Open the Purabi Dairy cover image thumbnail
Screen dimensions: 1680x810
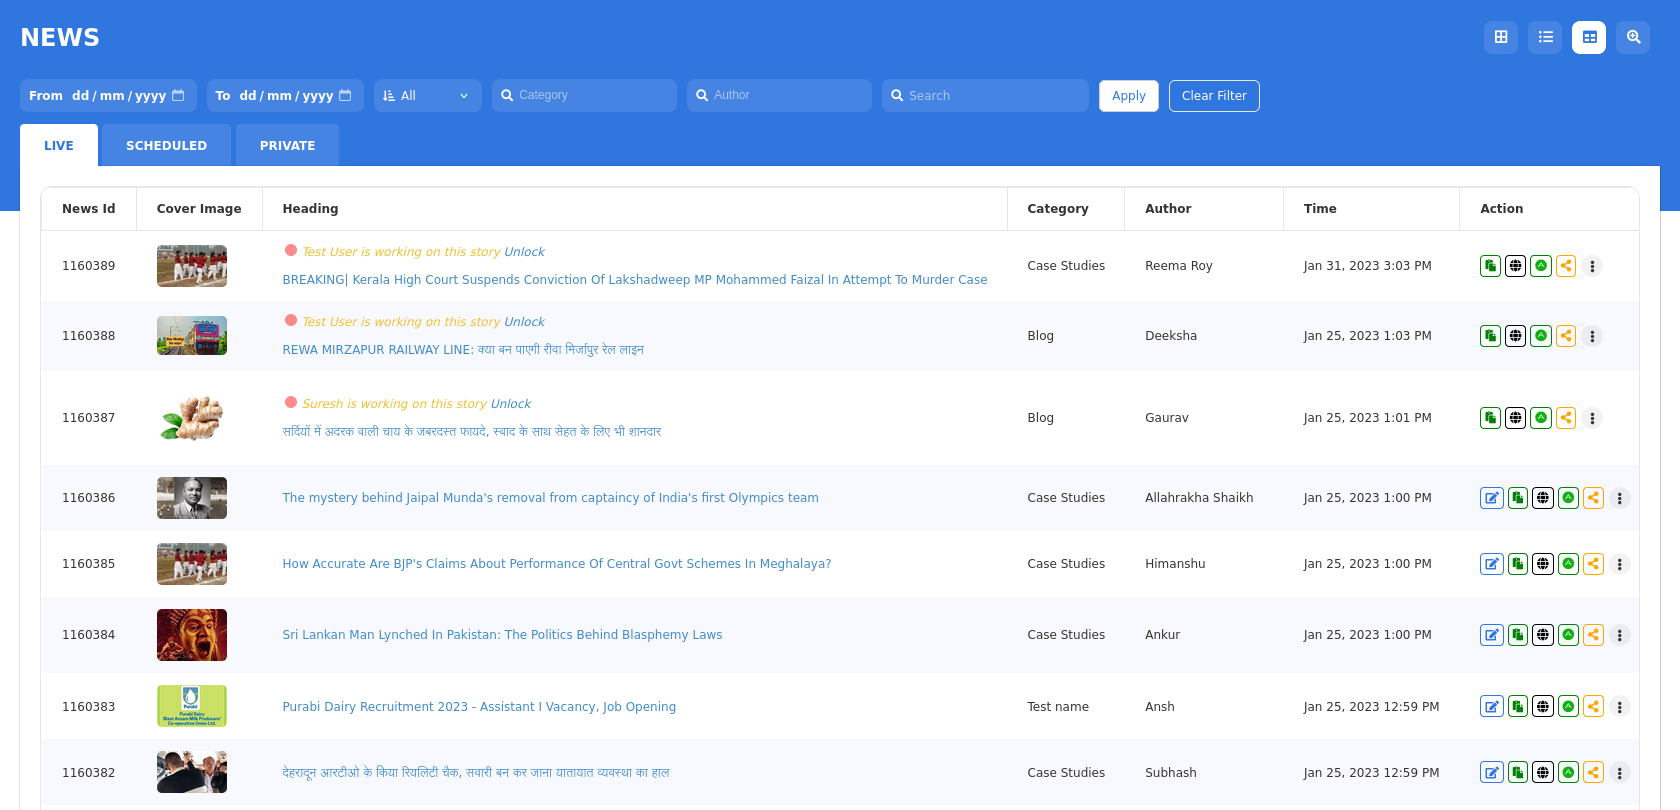(192, 706)
